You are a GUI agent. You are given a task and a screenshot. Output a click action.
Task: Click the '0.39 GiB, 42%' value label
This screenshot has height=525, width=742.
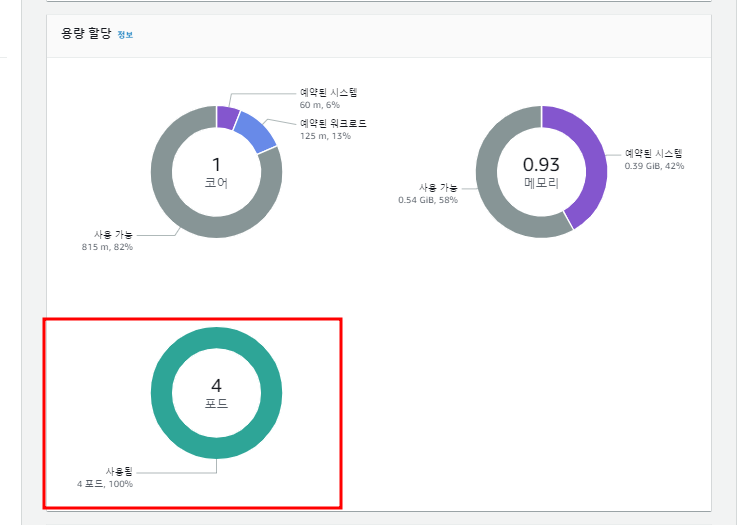point(654,166)
